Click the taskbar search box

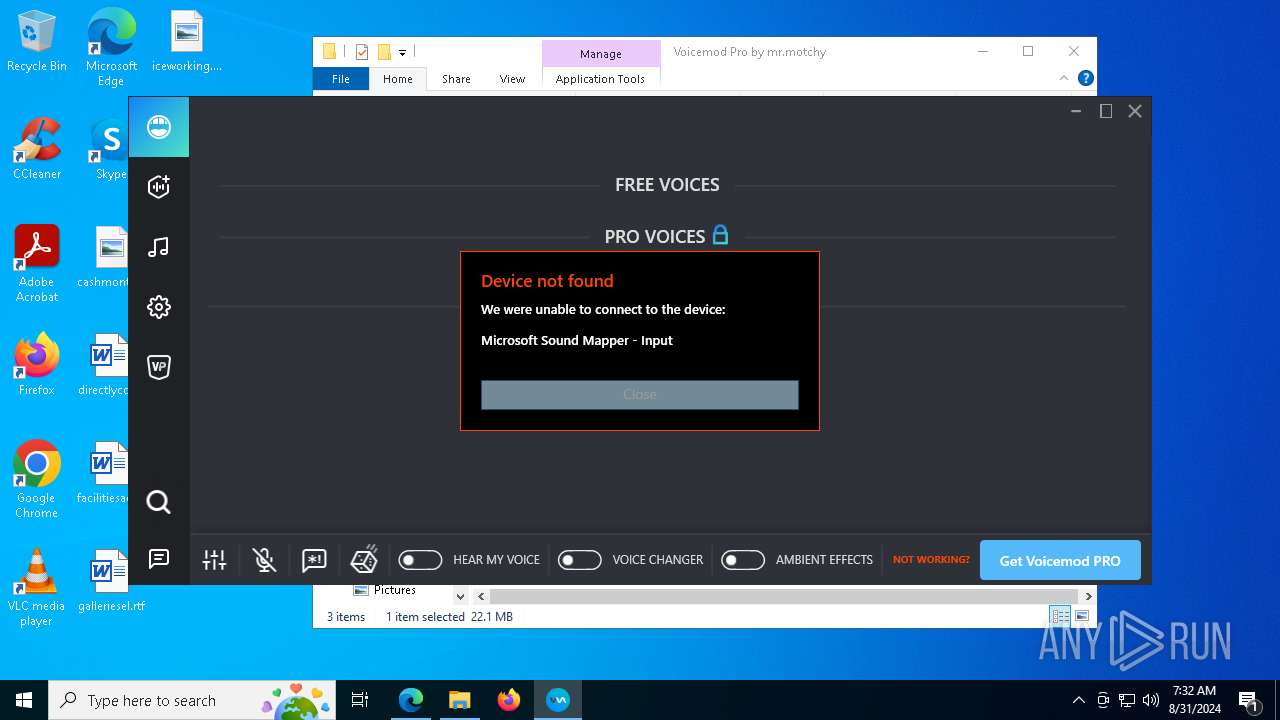(x=194, y=700)
